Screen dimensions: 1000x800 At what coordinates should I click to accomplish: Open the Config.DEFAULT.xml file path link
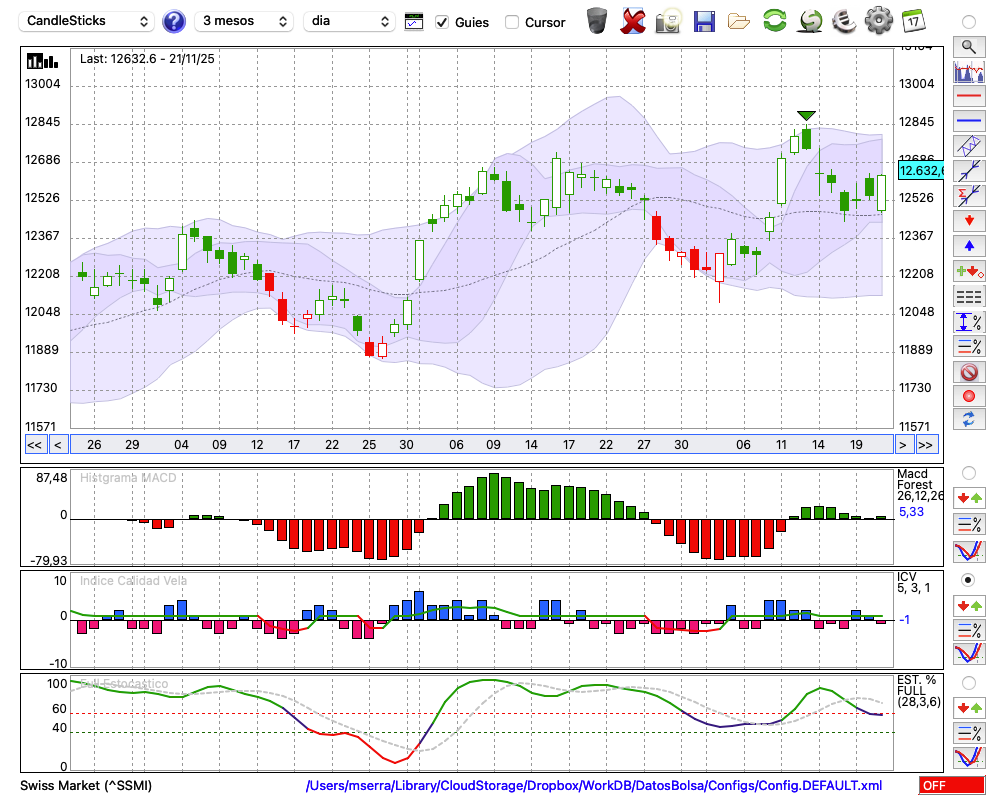pos(594,786)
